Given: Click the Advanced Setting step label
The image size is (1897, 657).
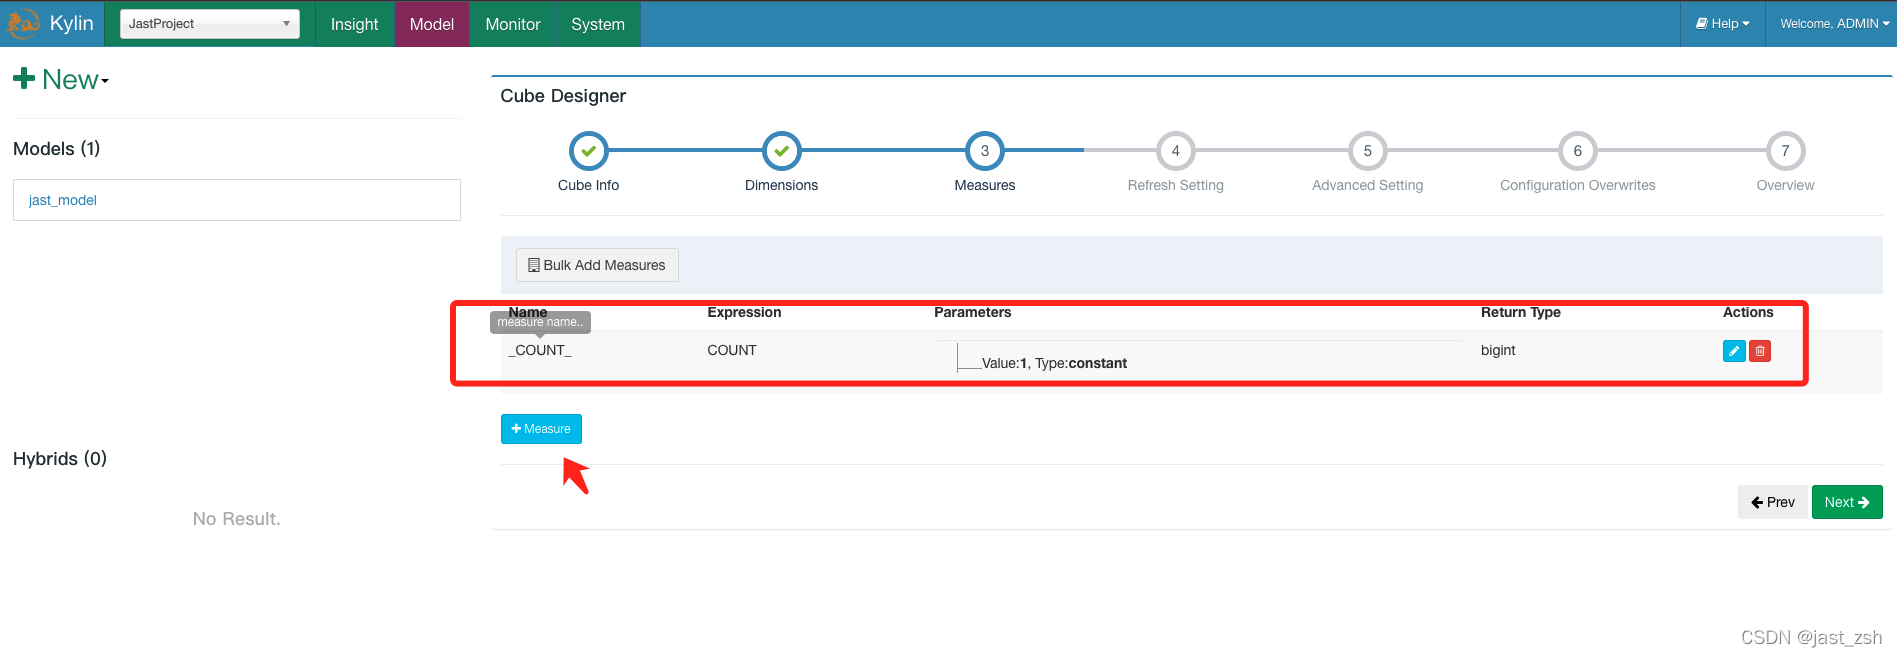Looking at the screenshot, I should click(x=1368, y=185).
